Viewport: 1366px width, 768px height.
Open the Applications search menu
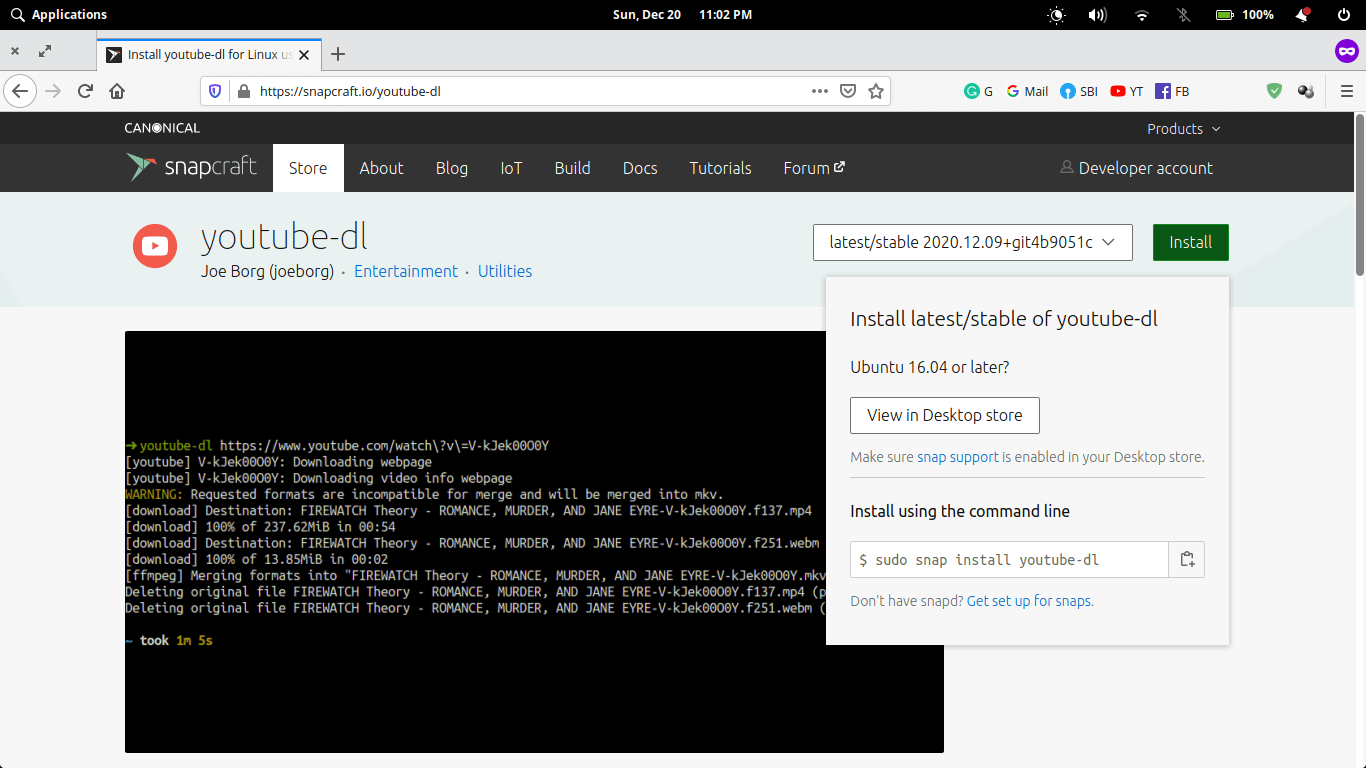(58, 15)
